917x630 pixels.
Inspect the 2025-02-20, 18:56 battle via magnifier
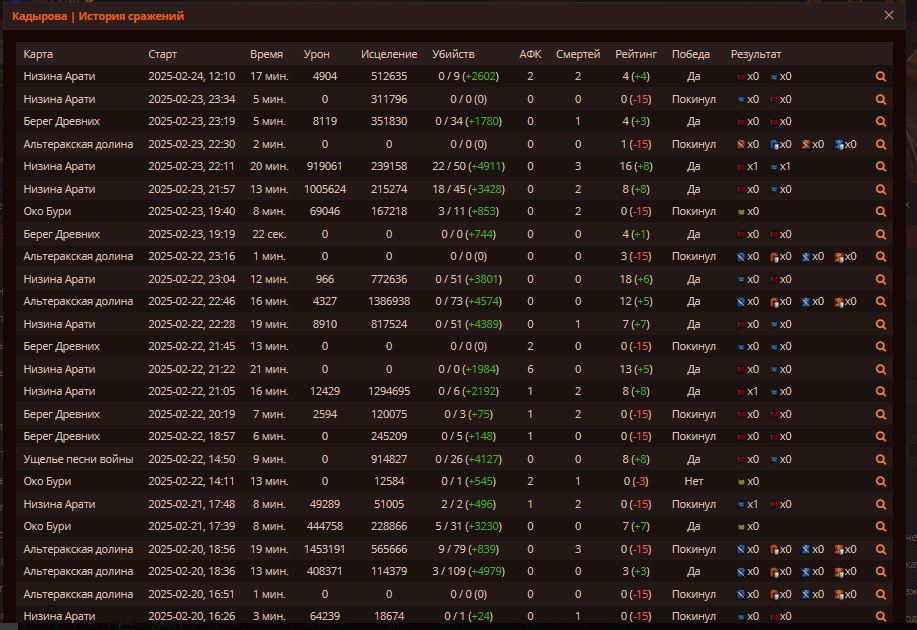[x=881, y=550]
